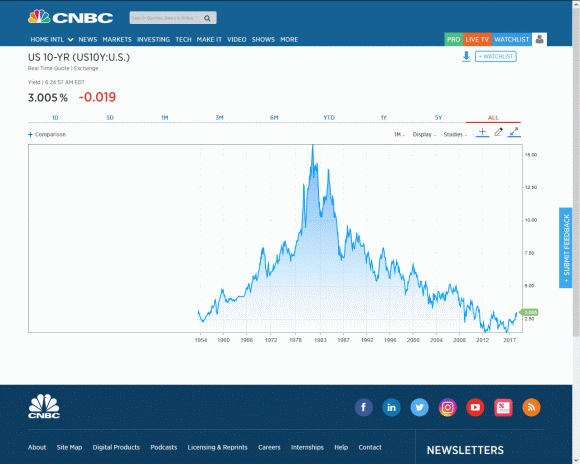Screen dimensions: 580x464
Task: Open the Digital Products footer link
Action: [x=116, y=447]
